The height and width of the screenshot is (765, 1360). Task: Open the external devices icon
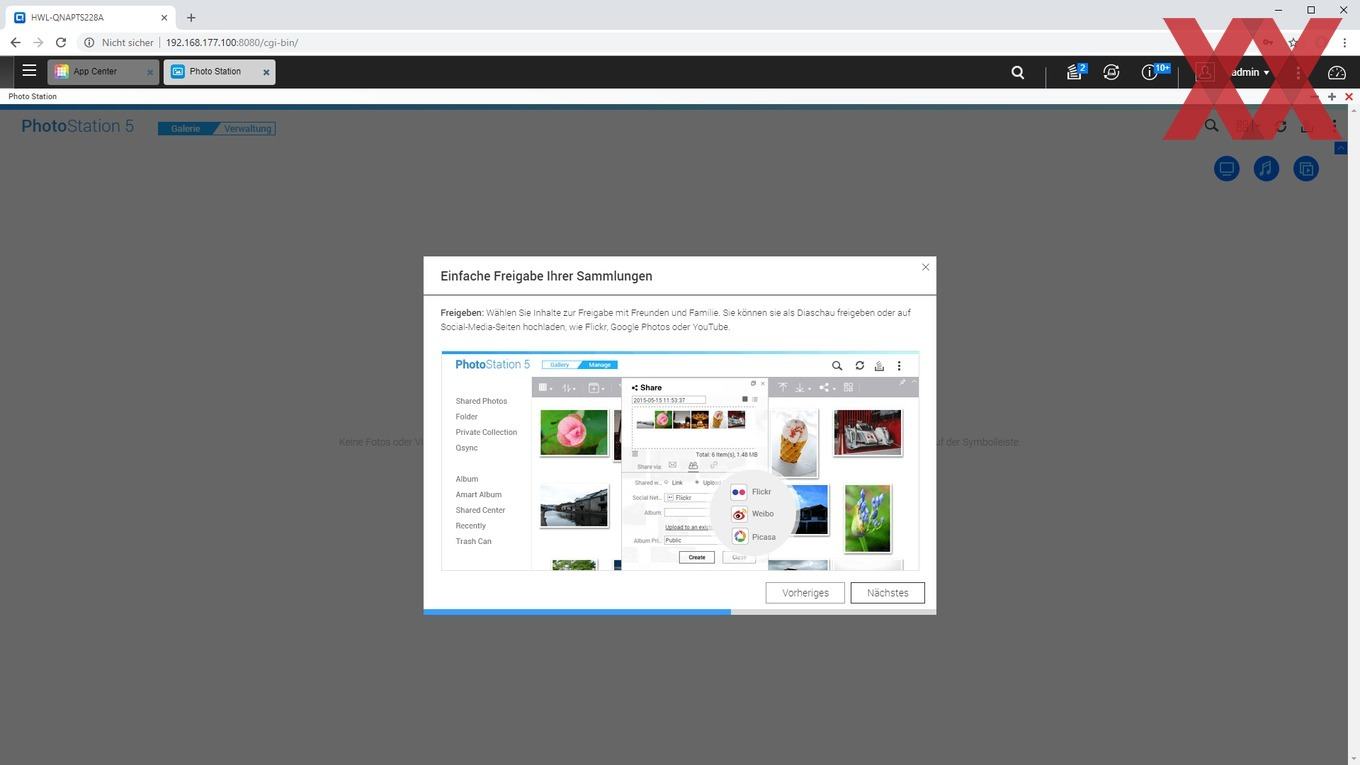point(1111,72)
